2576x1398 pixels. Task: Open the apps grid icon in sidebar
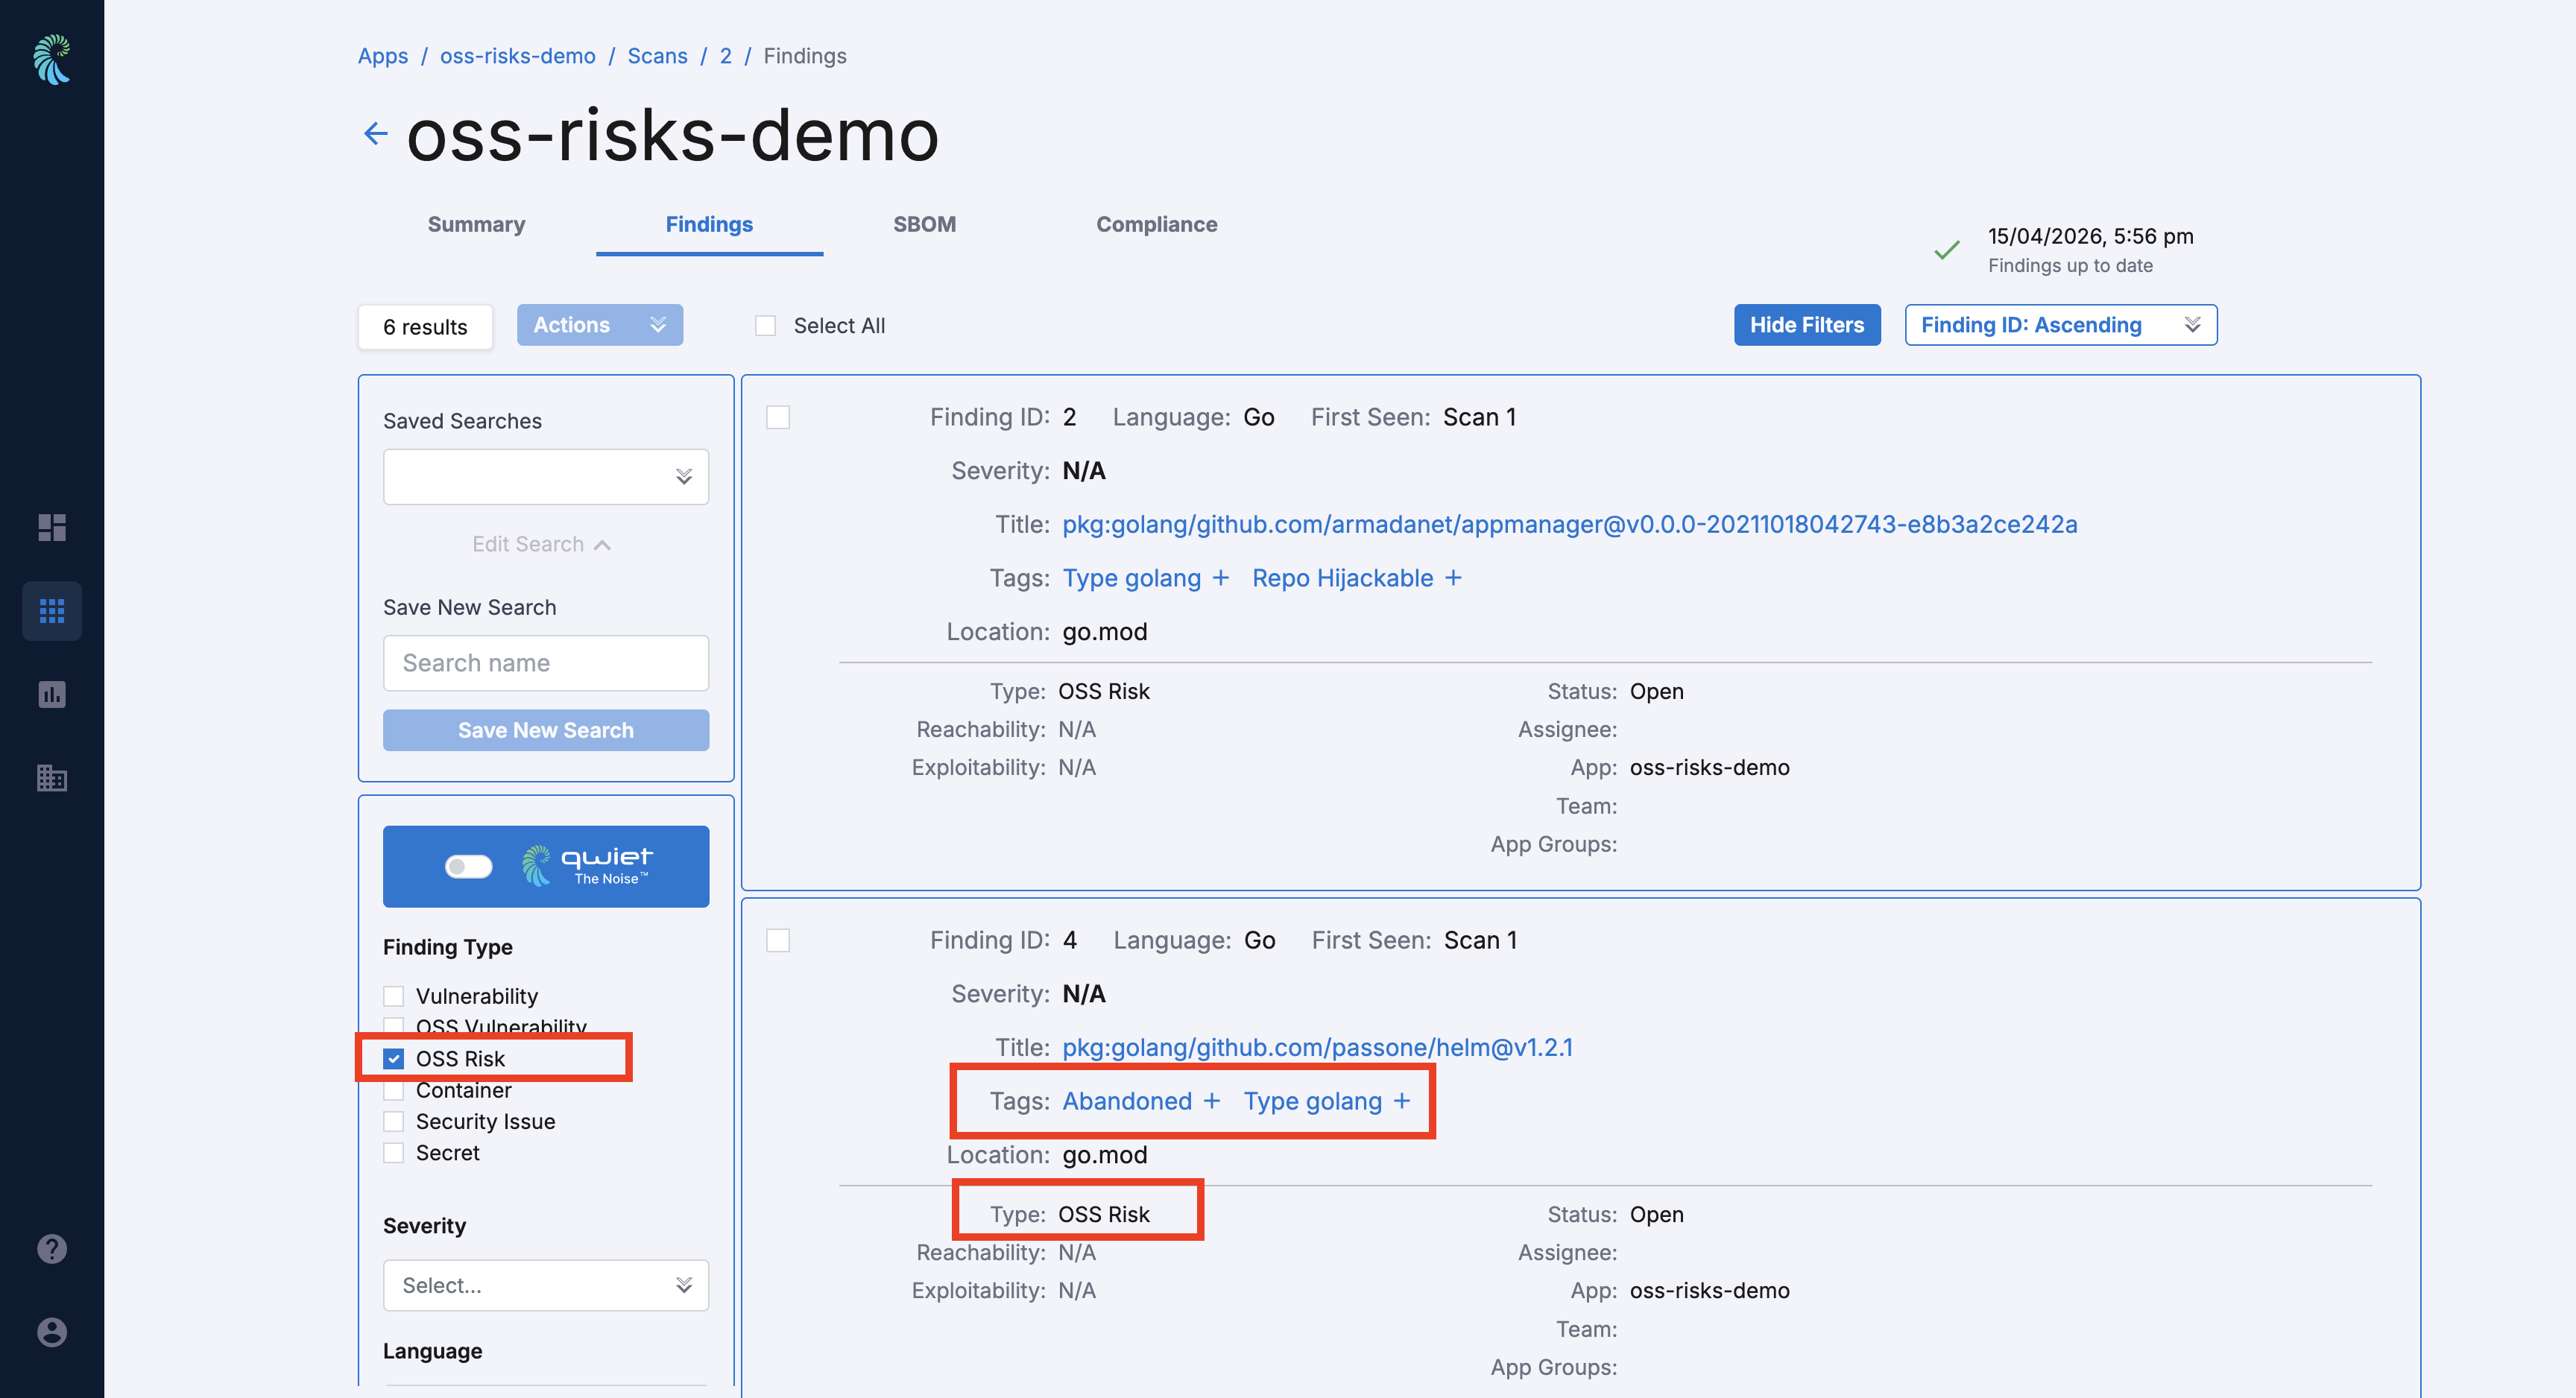(x=51, y=610)
